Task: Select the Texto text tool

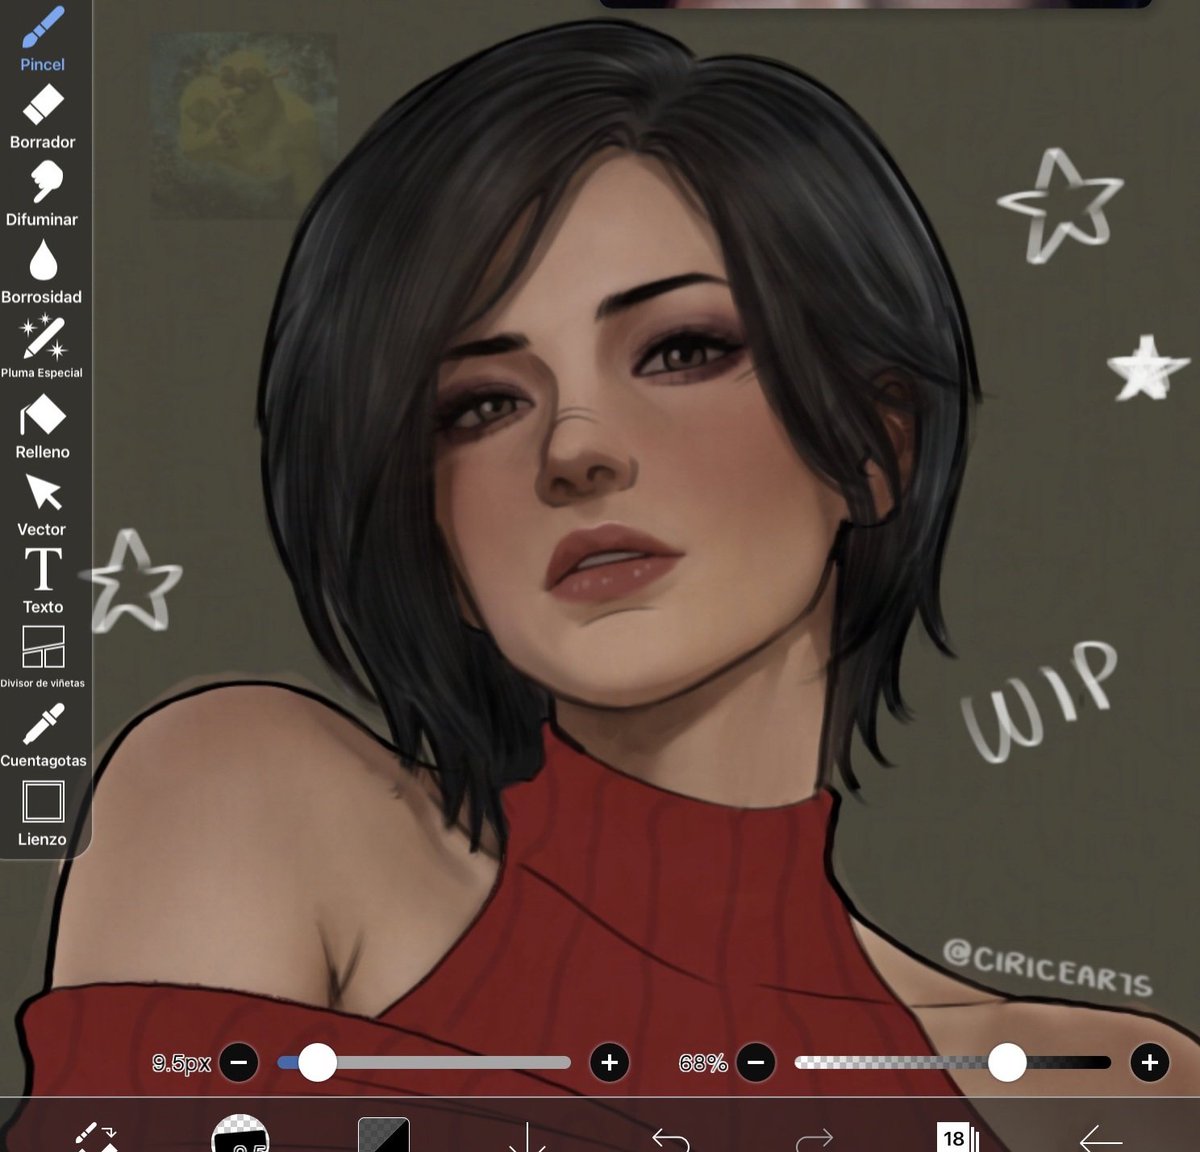Action: tap(42, 581)
